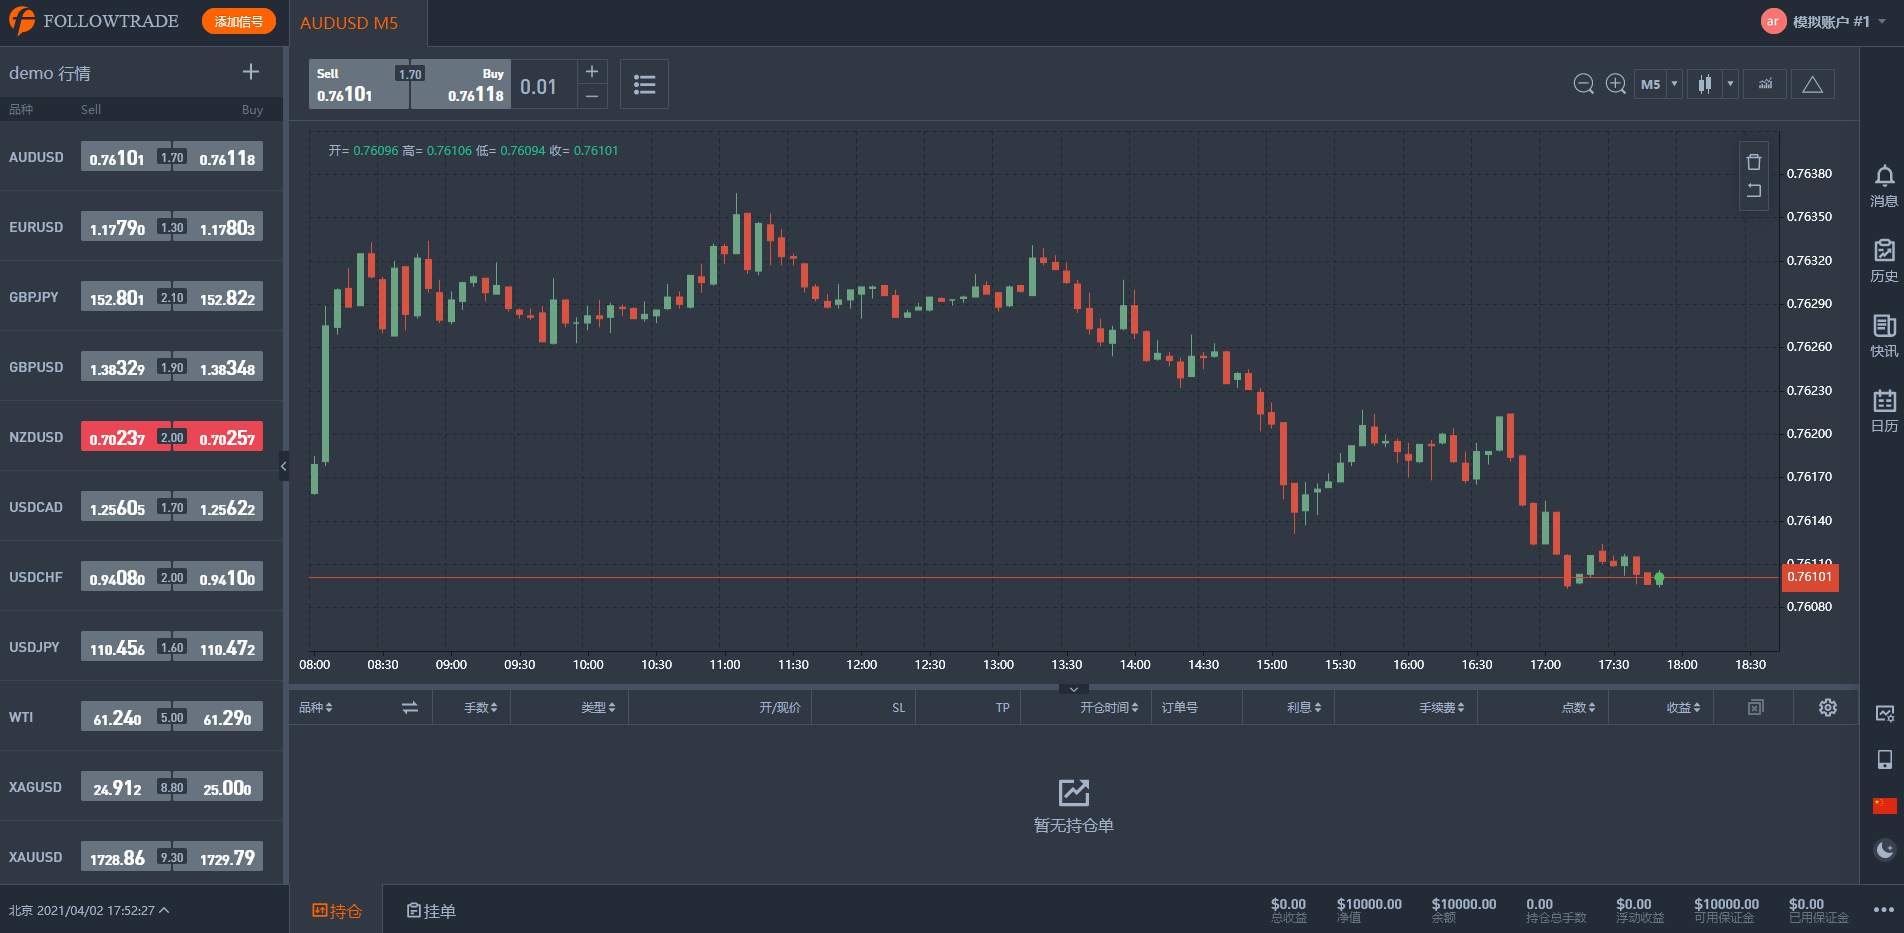
Task: Collapse the left market panel
Action: [x=284, y=466]
